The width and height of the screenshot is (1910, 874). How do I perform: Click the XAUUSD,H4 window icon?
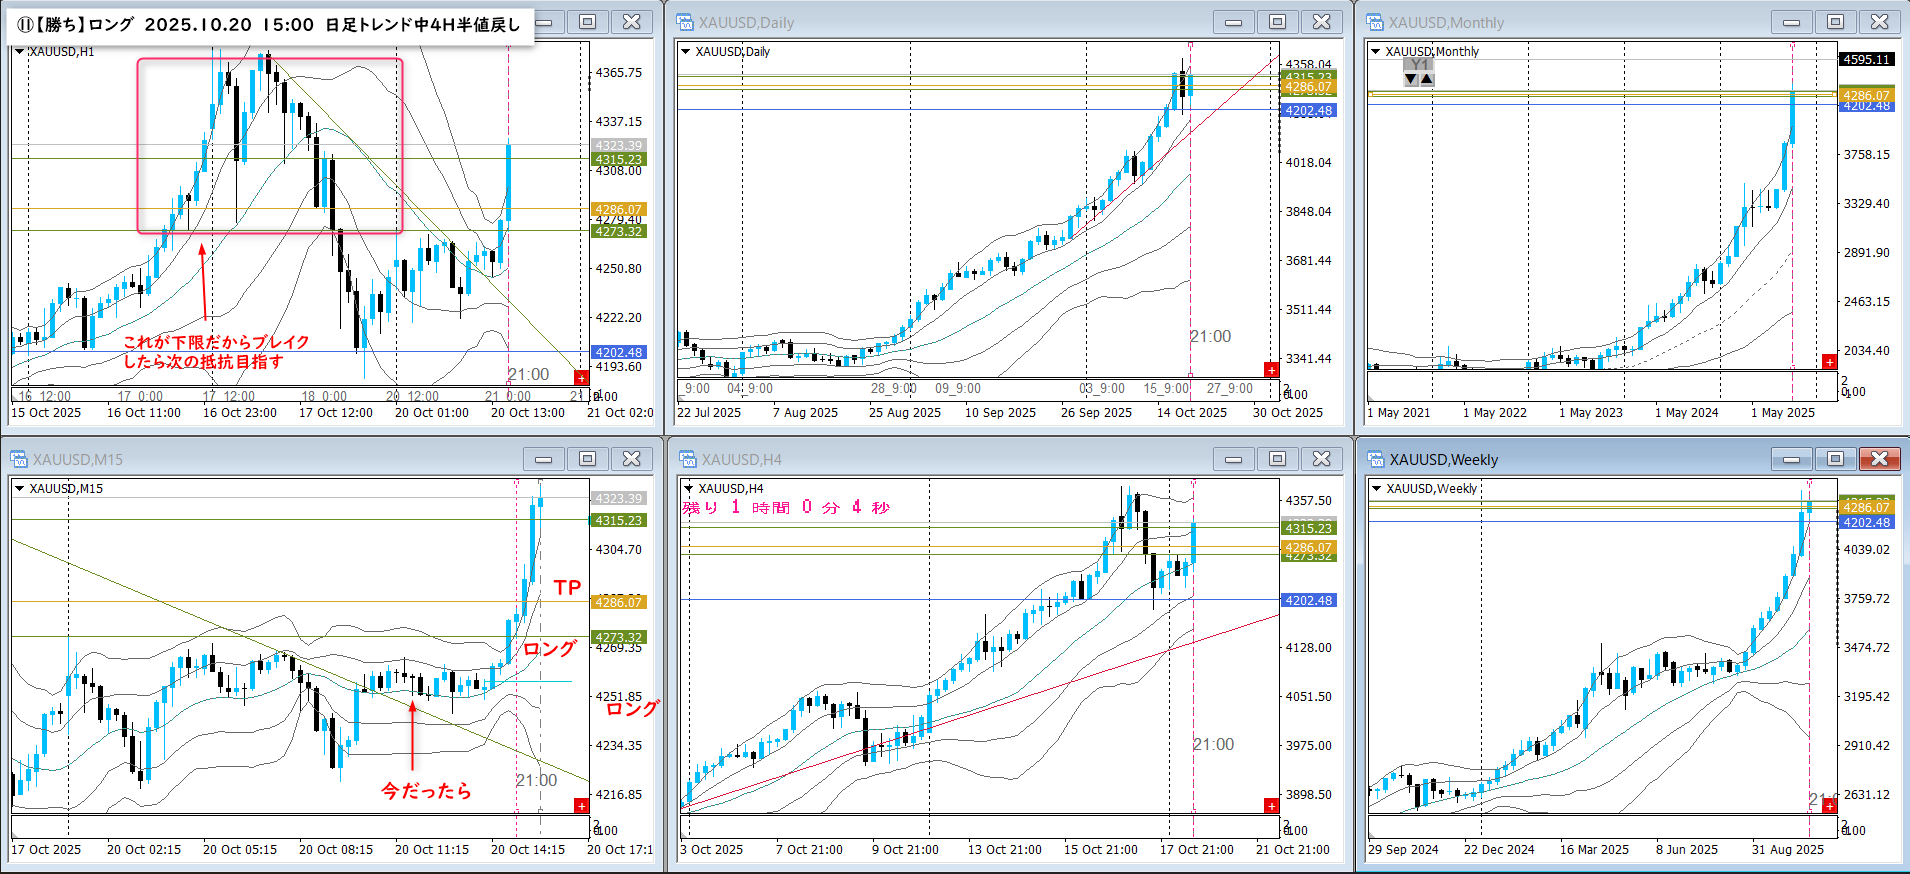tap(687, 459)
